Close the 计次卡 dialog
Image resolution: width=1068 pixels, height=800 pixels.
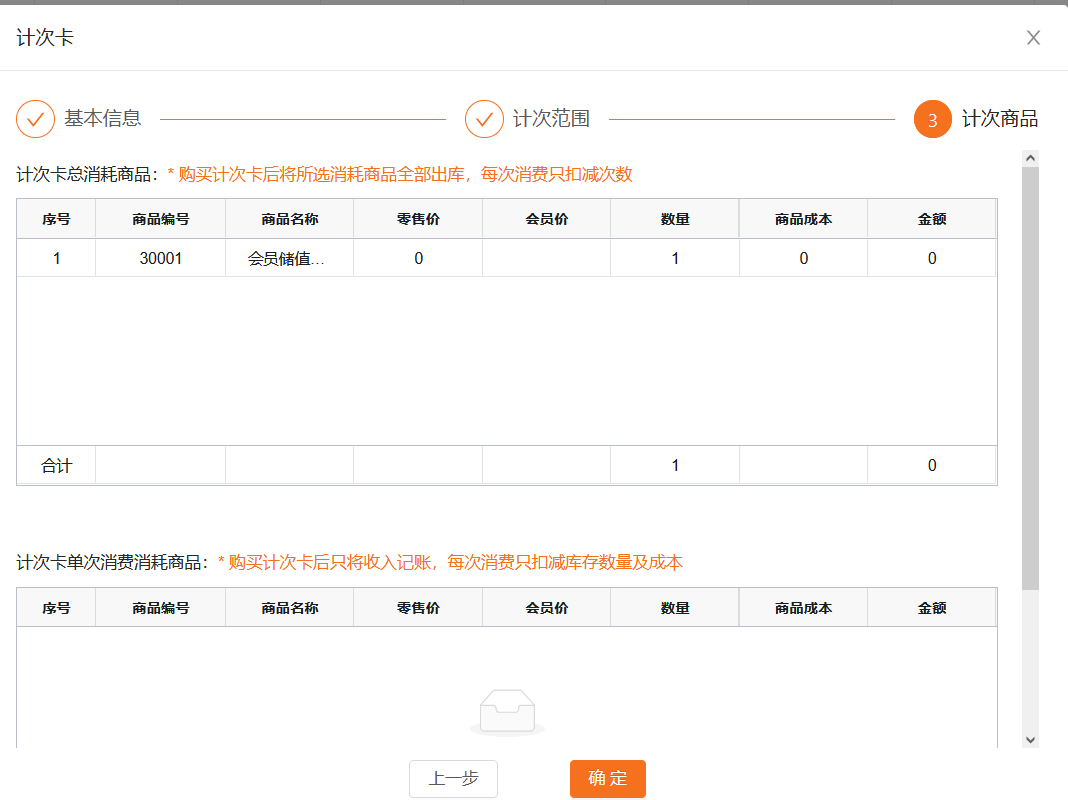point(1033,37)
